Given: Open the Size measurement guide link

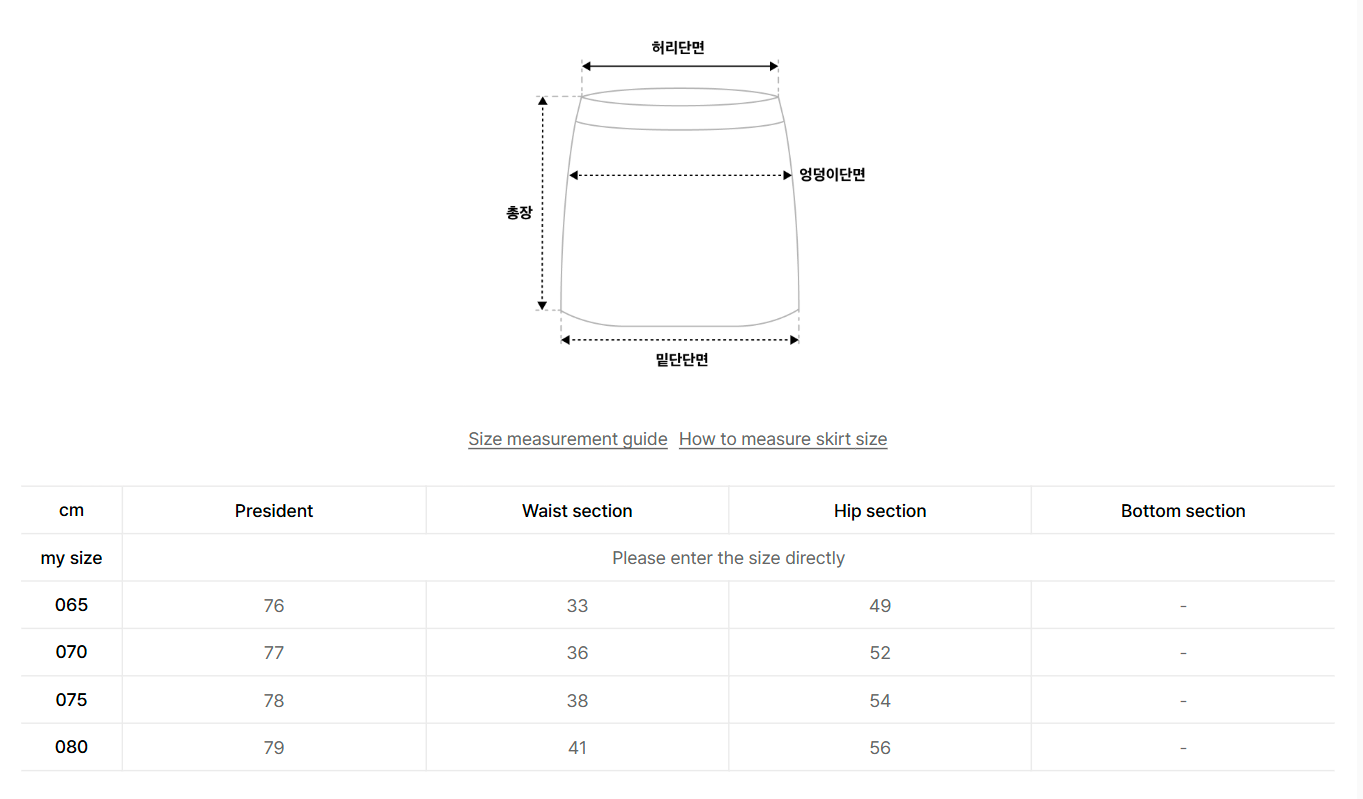Looking at the screenshot, I should 567,439.
